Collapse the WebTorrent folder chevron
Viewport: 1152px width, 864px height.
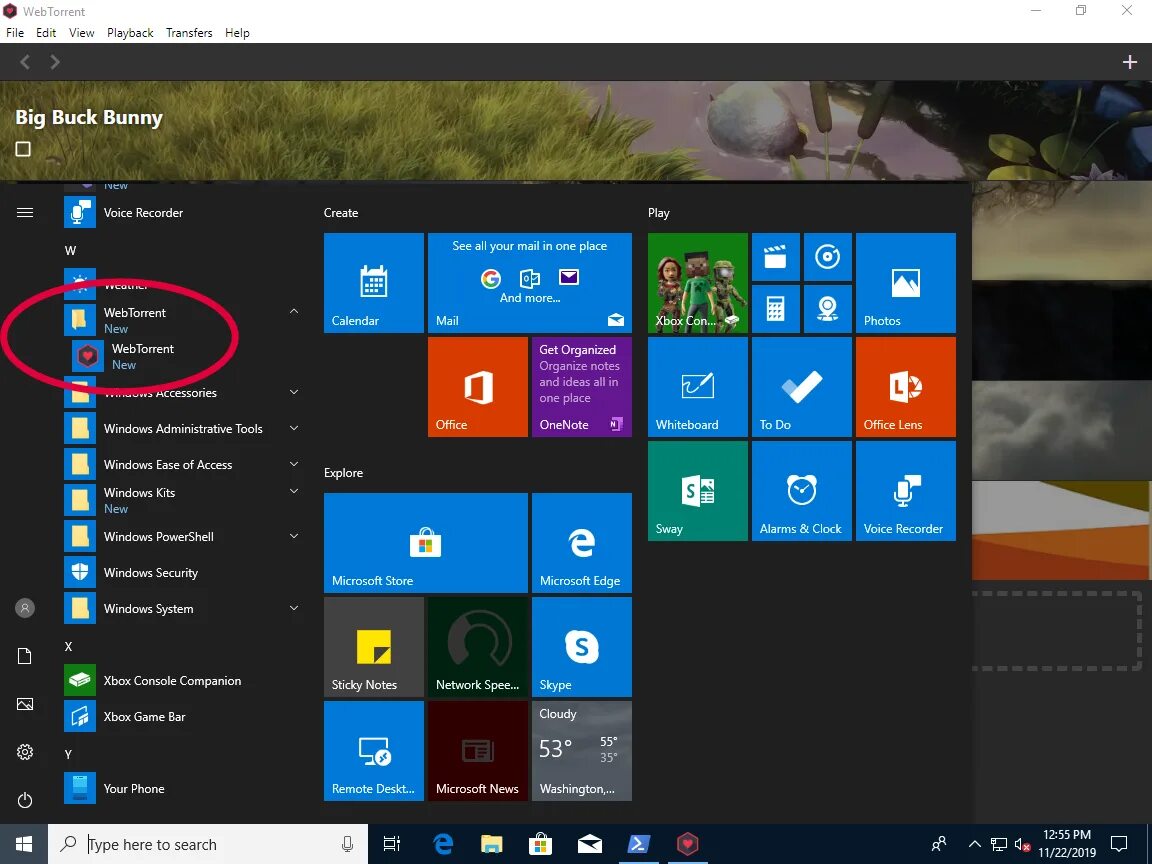pos(294,312)
